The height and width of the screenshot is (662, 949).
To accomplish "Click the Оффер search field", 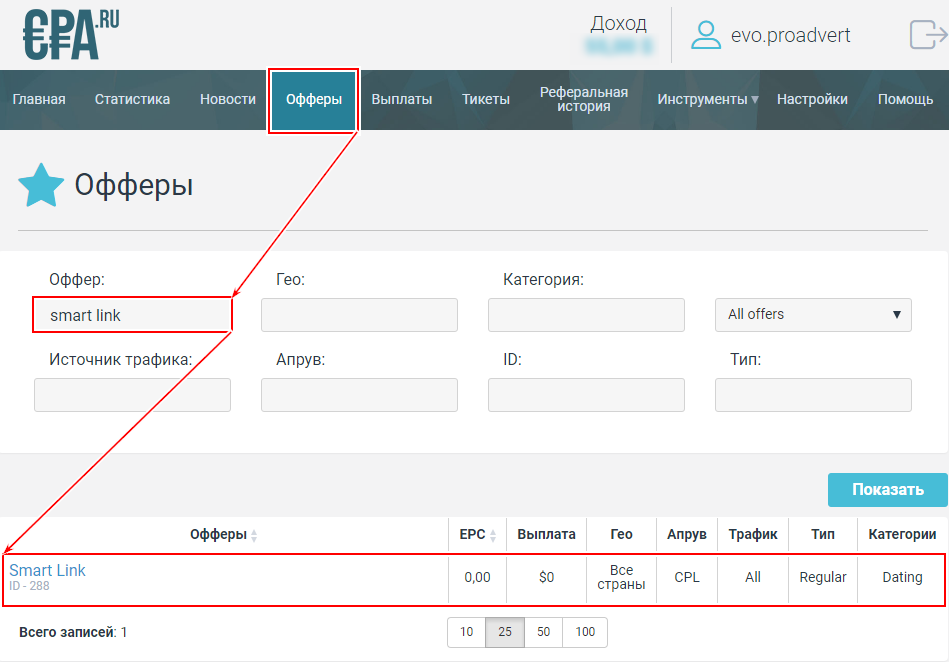I will click(132, 315).
